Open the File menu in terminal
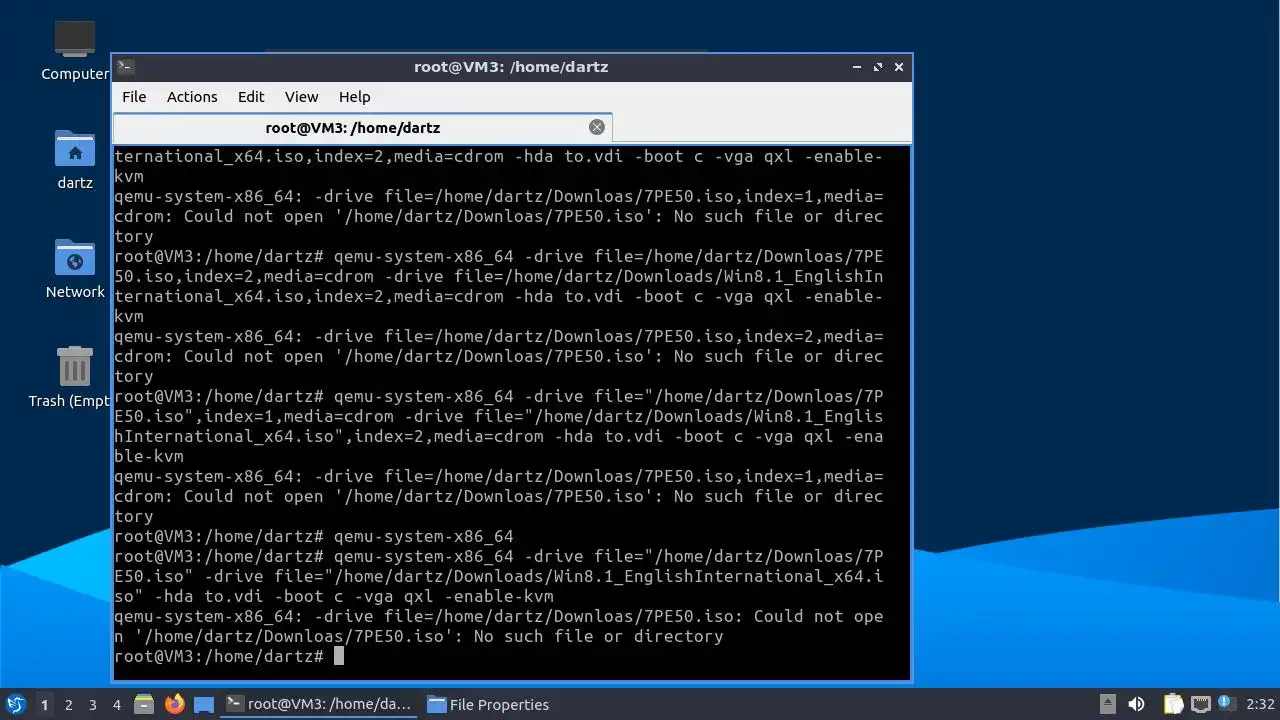Image resolution: width=1280 pixels, height=720 pixels. 134,97
